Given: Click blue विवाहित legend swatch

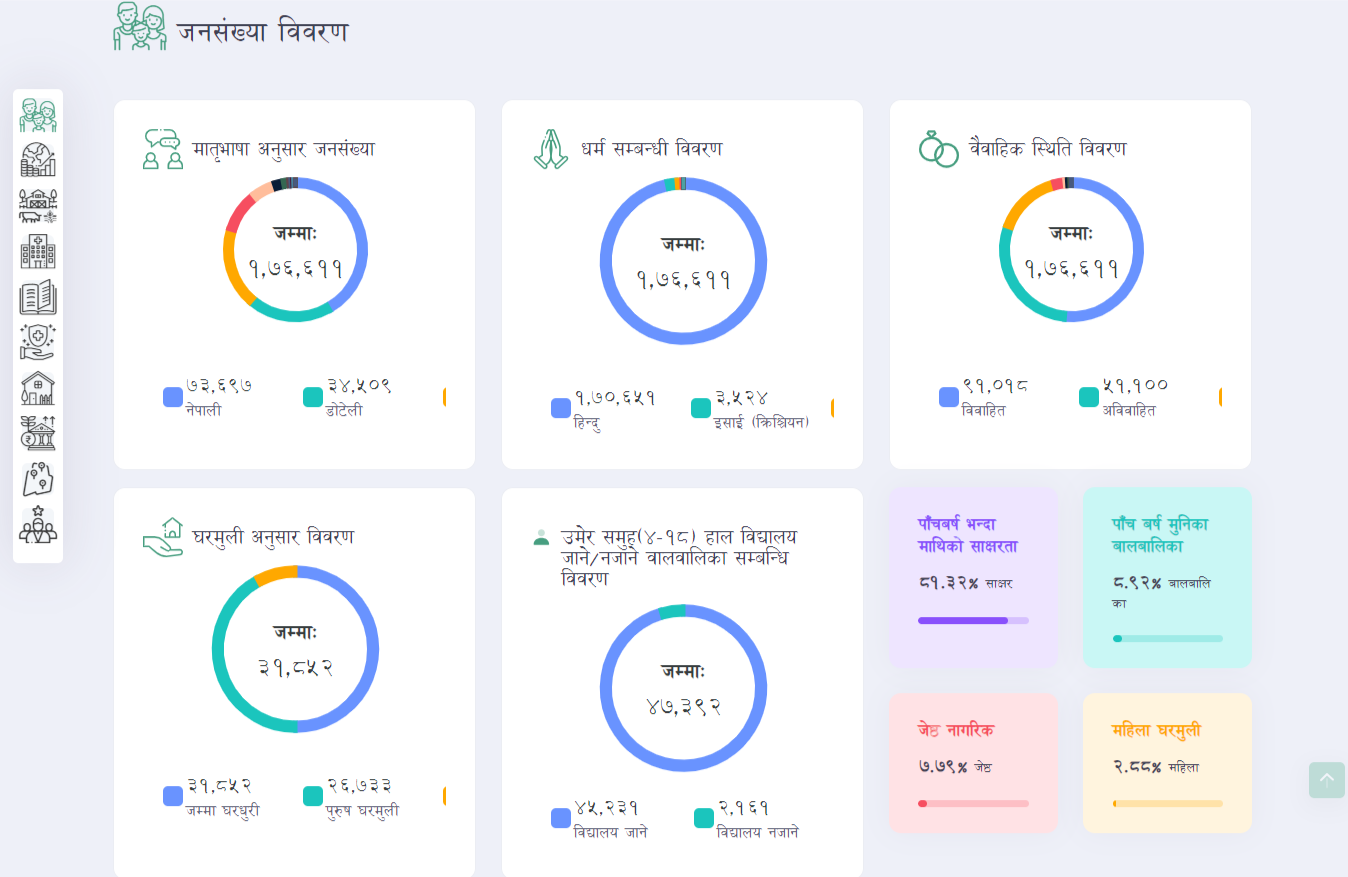Looking at the screenshot, I should [949, 397].
